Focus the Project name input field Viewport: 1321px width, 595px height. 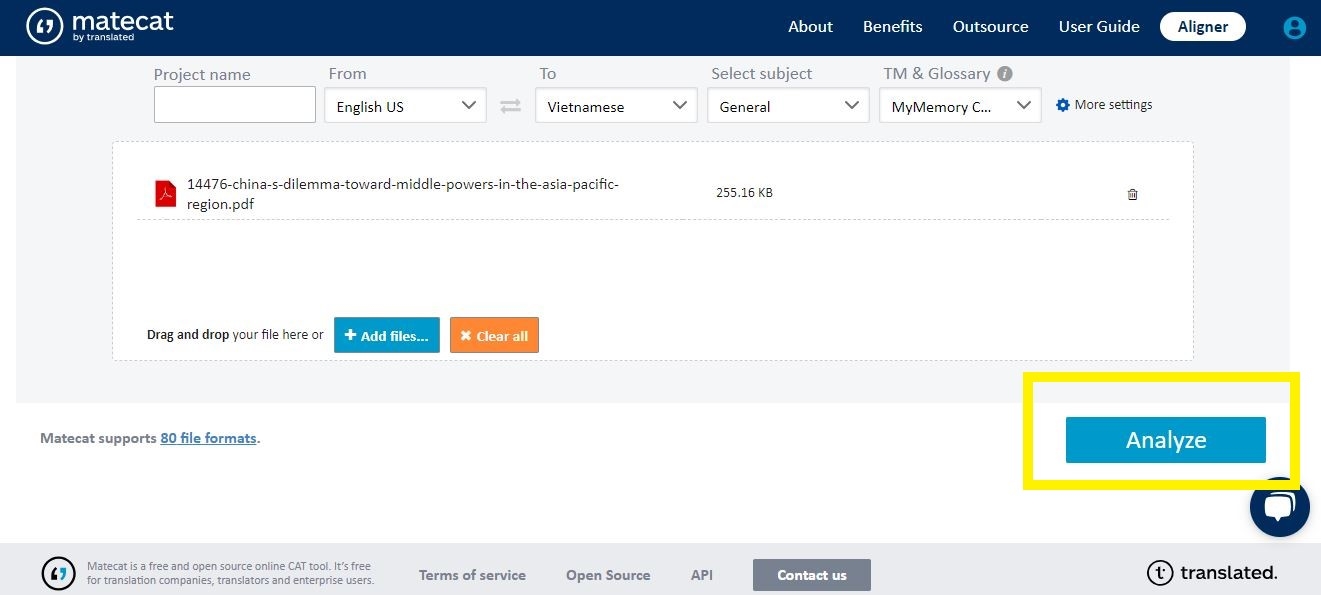coord(235,105)
